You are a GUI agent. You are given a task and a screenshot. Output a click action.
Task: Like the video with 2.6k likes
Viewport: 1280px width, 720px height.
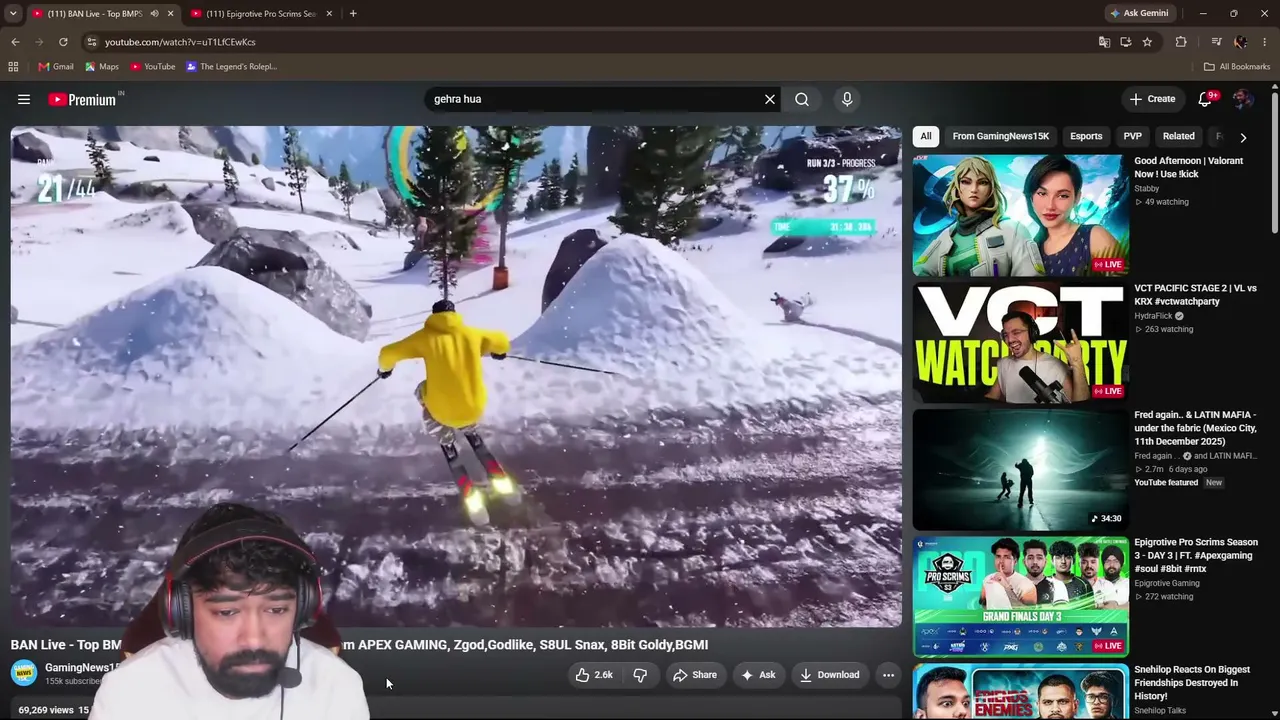(593, 675)
